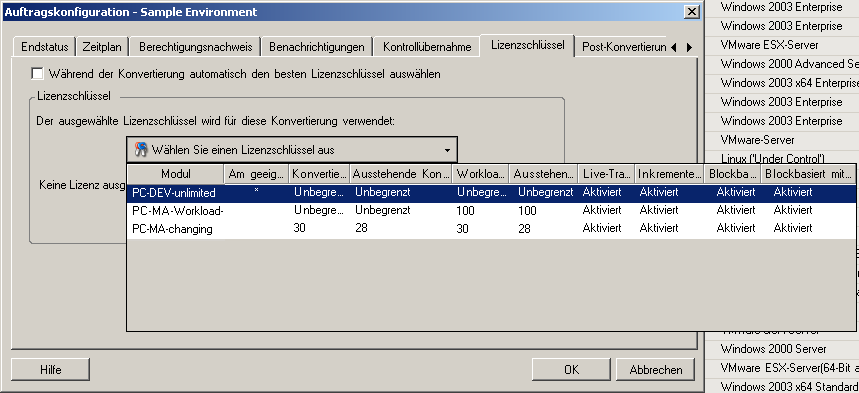This screenshot has height=393, width=859.
Task: Select the PC-MA-Workload license row
Action: (491, 210)
